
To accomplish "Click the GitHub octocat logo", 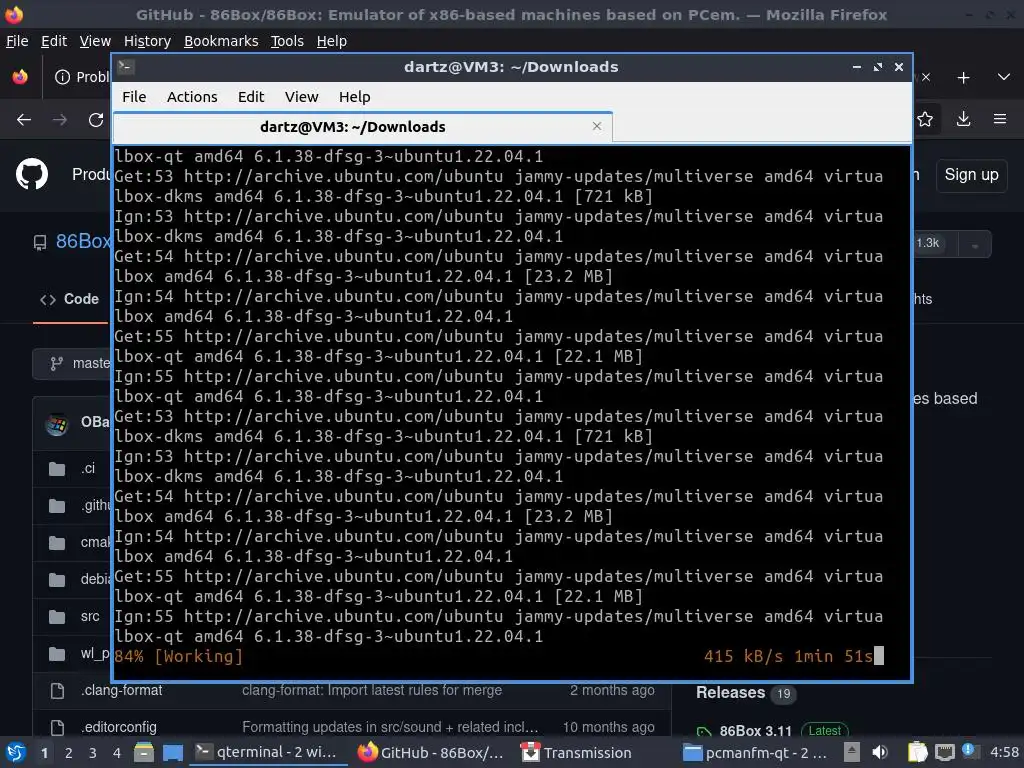I will click(x=32, y=174).
